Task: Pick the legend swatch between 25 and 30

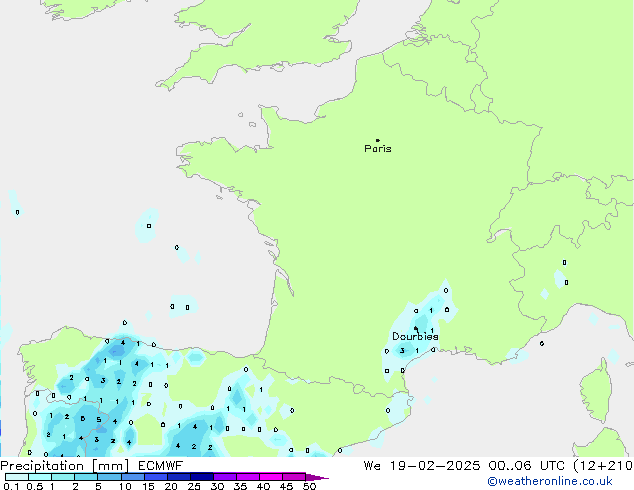Action: coord(201,477)
